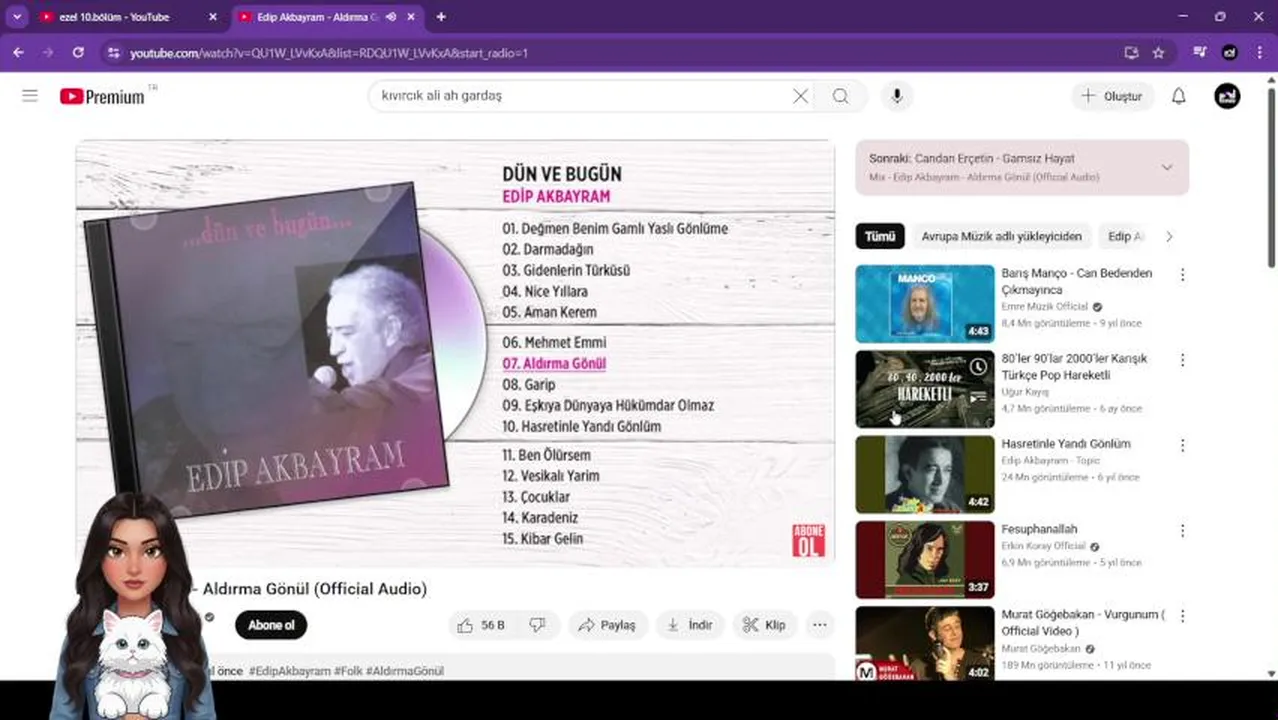Dislike the video with thumbs down
Image resolution: width=1278 pixels, height=720 pixels.
pyautogui.click(x=537, y=625)
